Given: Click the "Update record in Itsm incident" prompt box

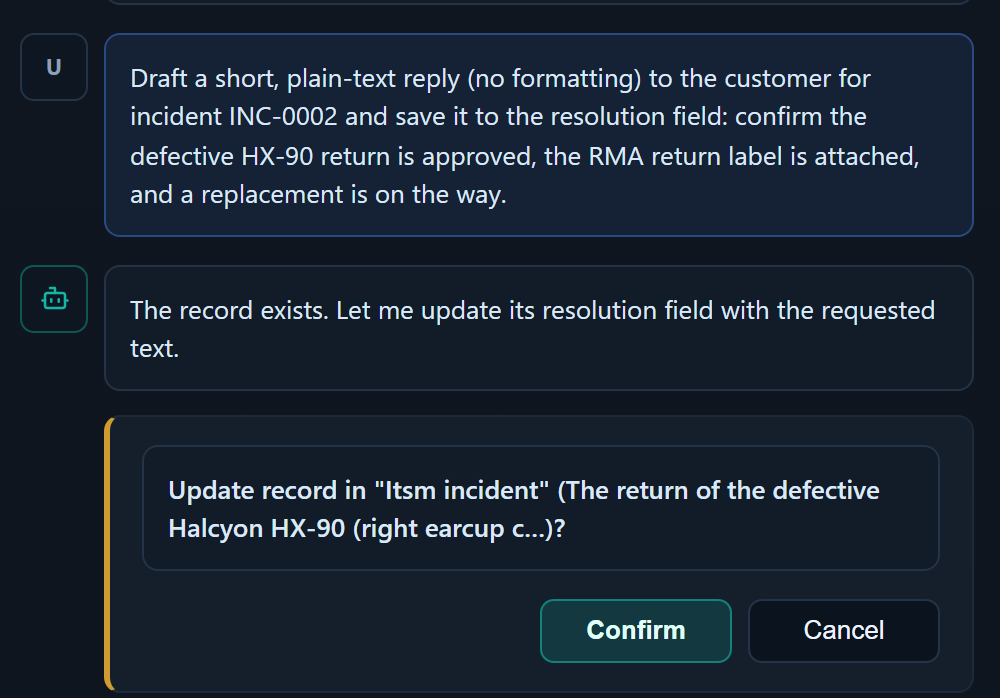Looking at the screenshot, I should (541, 508).
